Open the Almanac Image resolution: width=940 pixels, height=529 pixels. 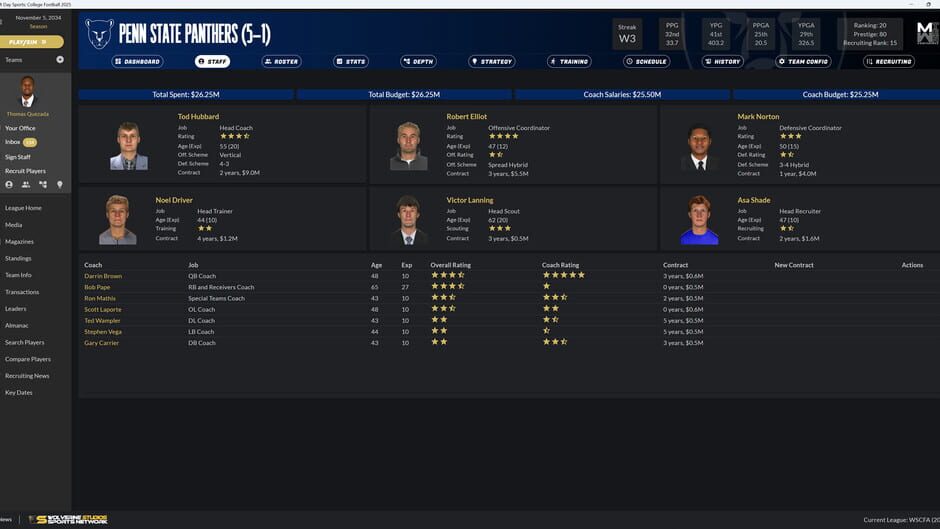(17, 326)
